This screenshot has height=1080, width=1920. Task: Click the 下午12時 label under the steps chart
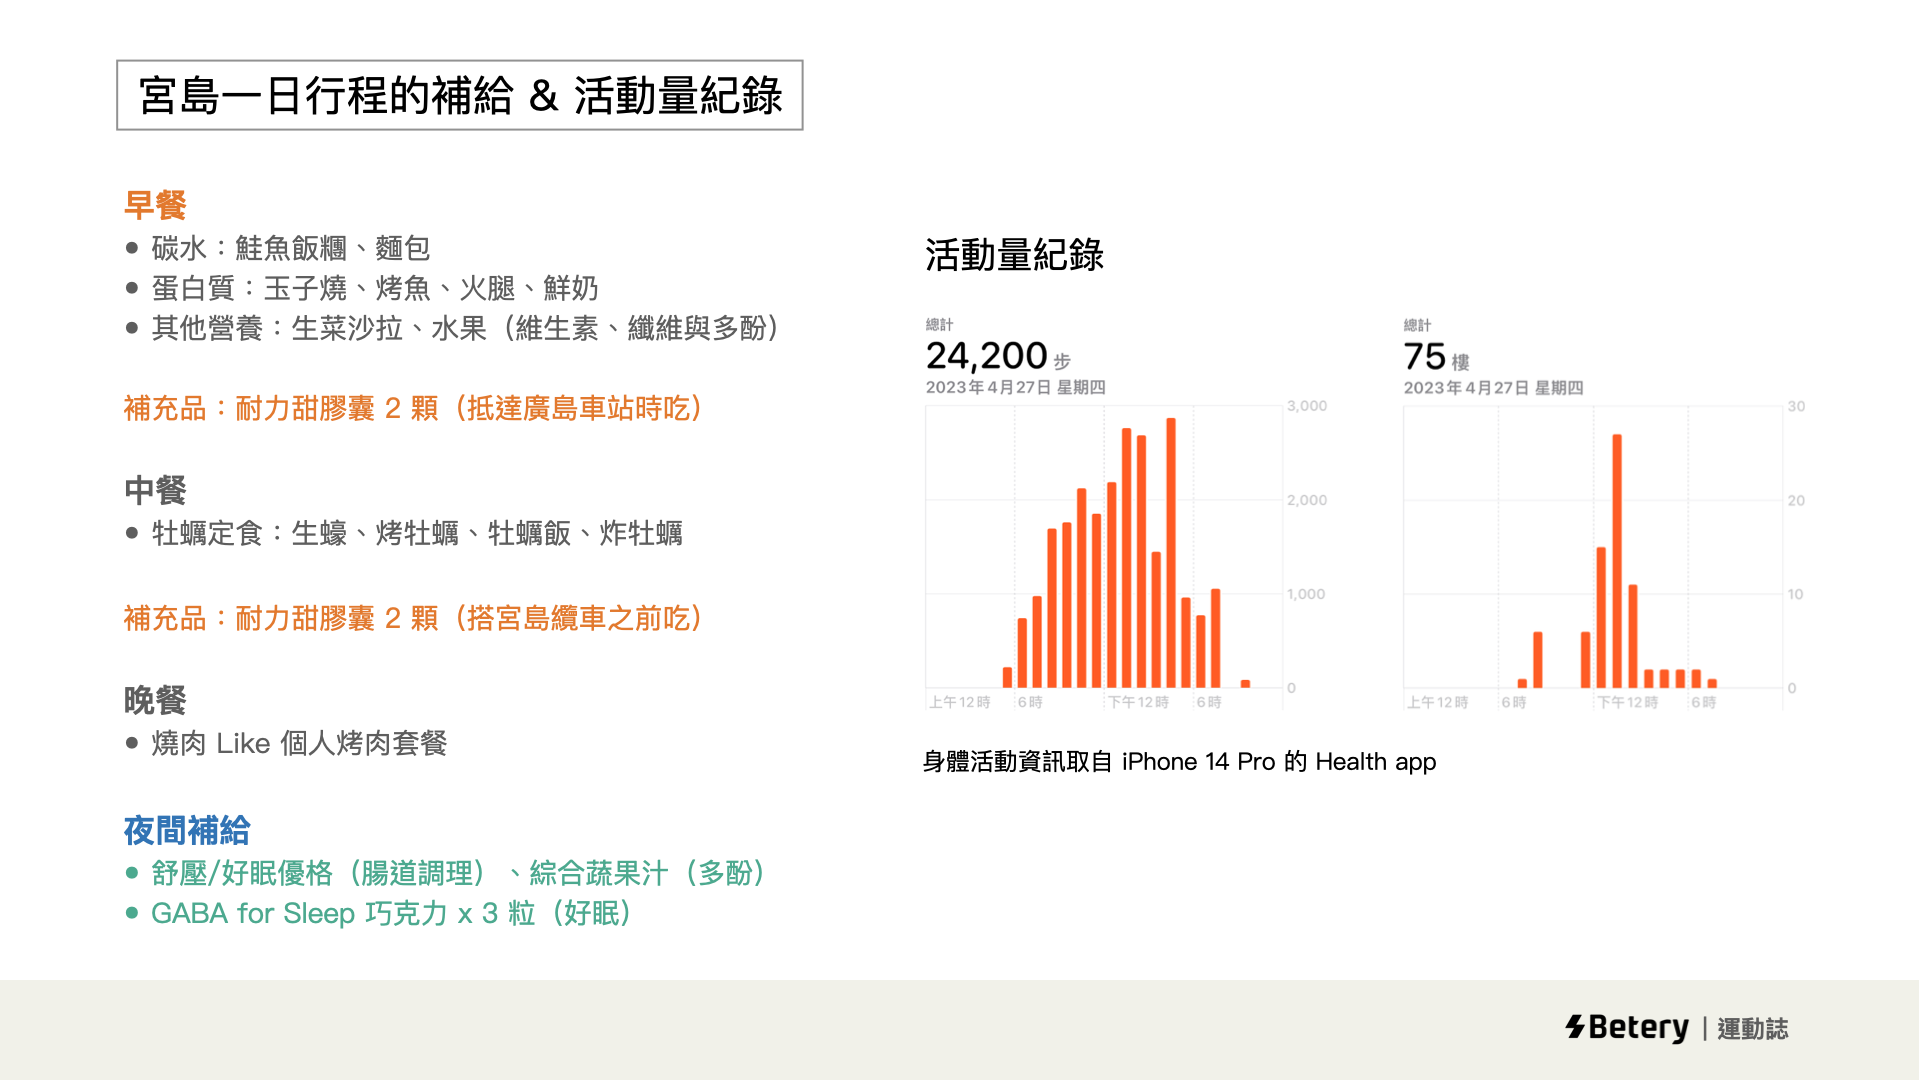(1138, 702)
